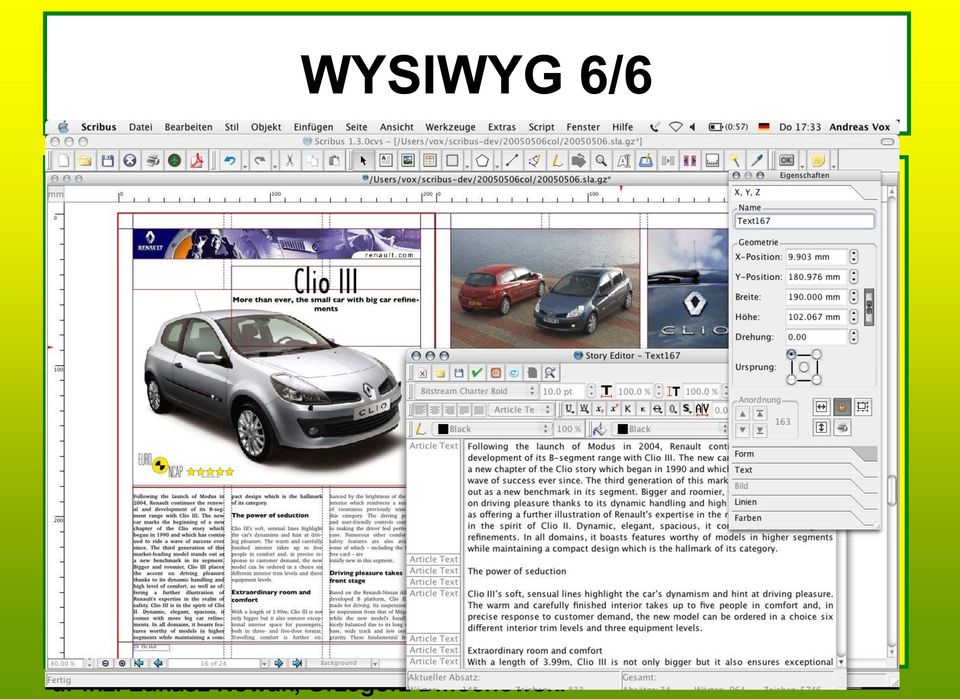Open the Background layer dropdown in status bar
Image resolution: width=960 pixels, height=699 pixels.
tap(343, 663)
